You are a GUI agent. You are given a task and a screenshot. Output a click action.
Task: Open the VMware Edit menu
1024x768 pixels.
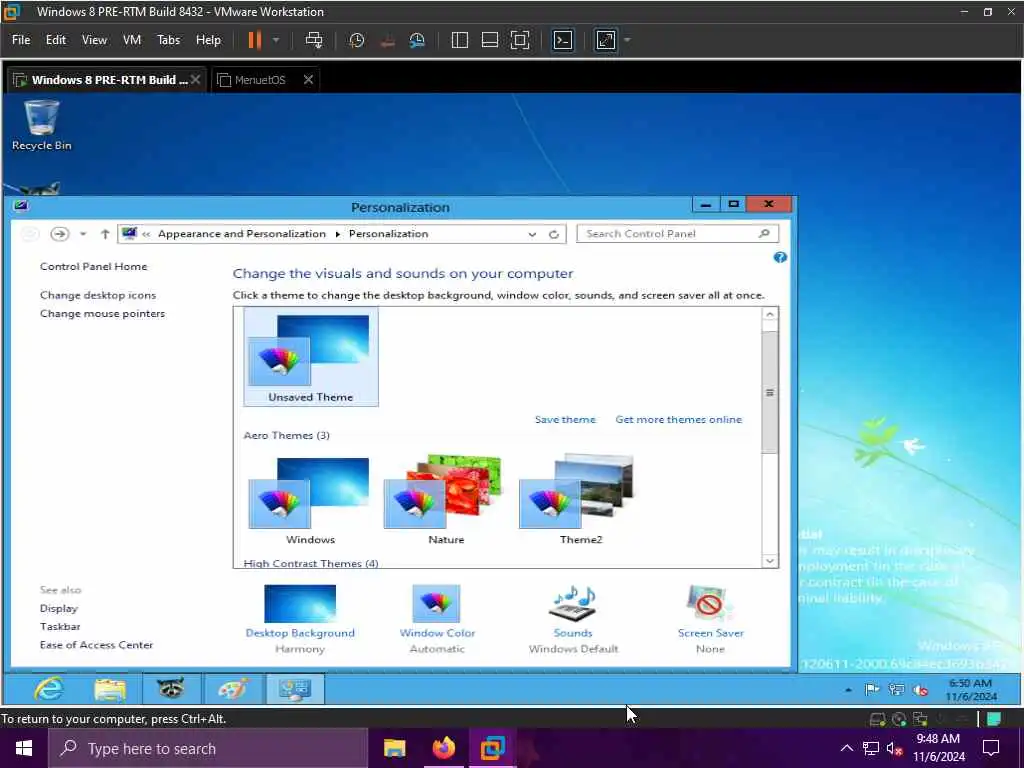pyautogui.click(x=56, y=40)
